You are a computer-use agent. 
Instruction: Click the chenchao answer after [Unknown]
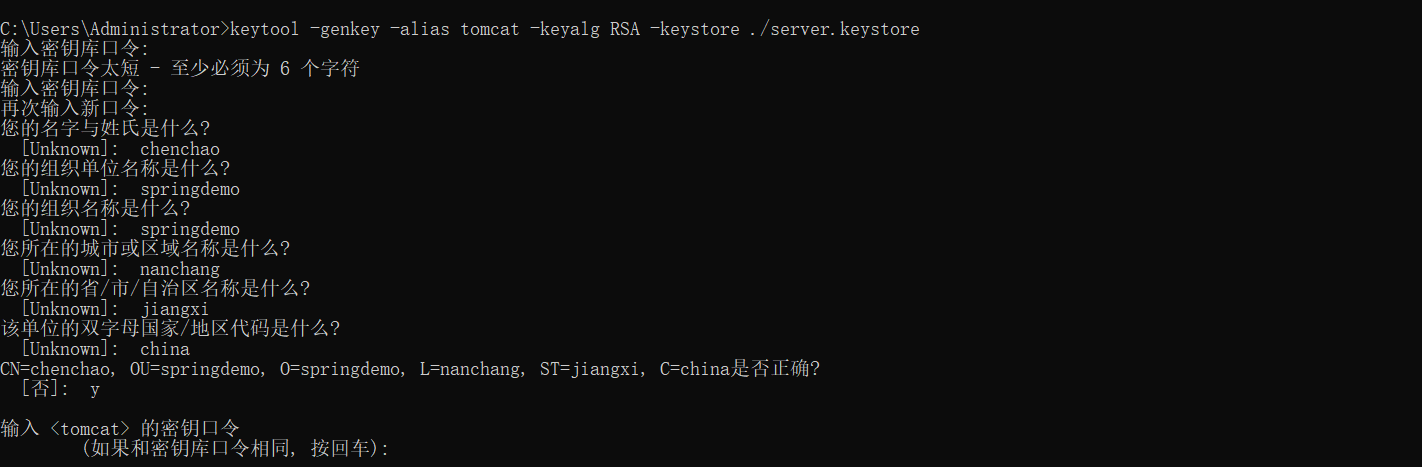coord(180,149)
